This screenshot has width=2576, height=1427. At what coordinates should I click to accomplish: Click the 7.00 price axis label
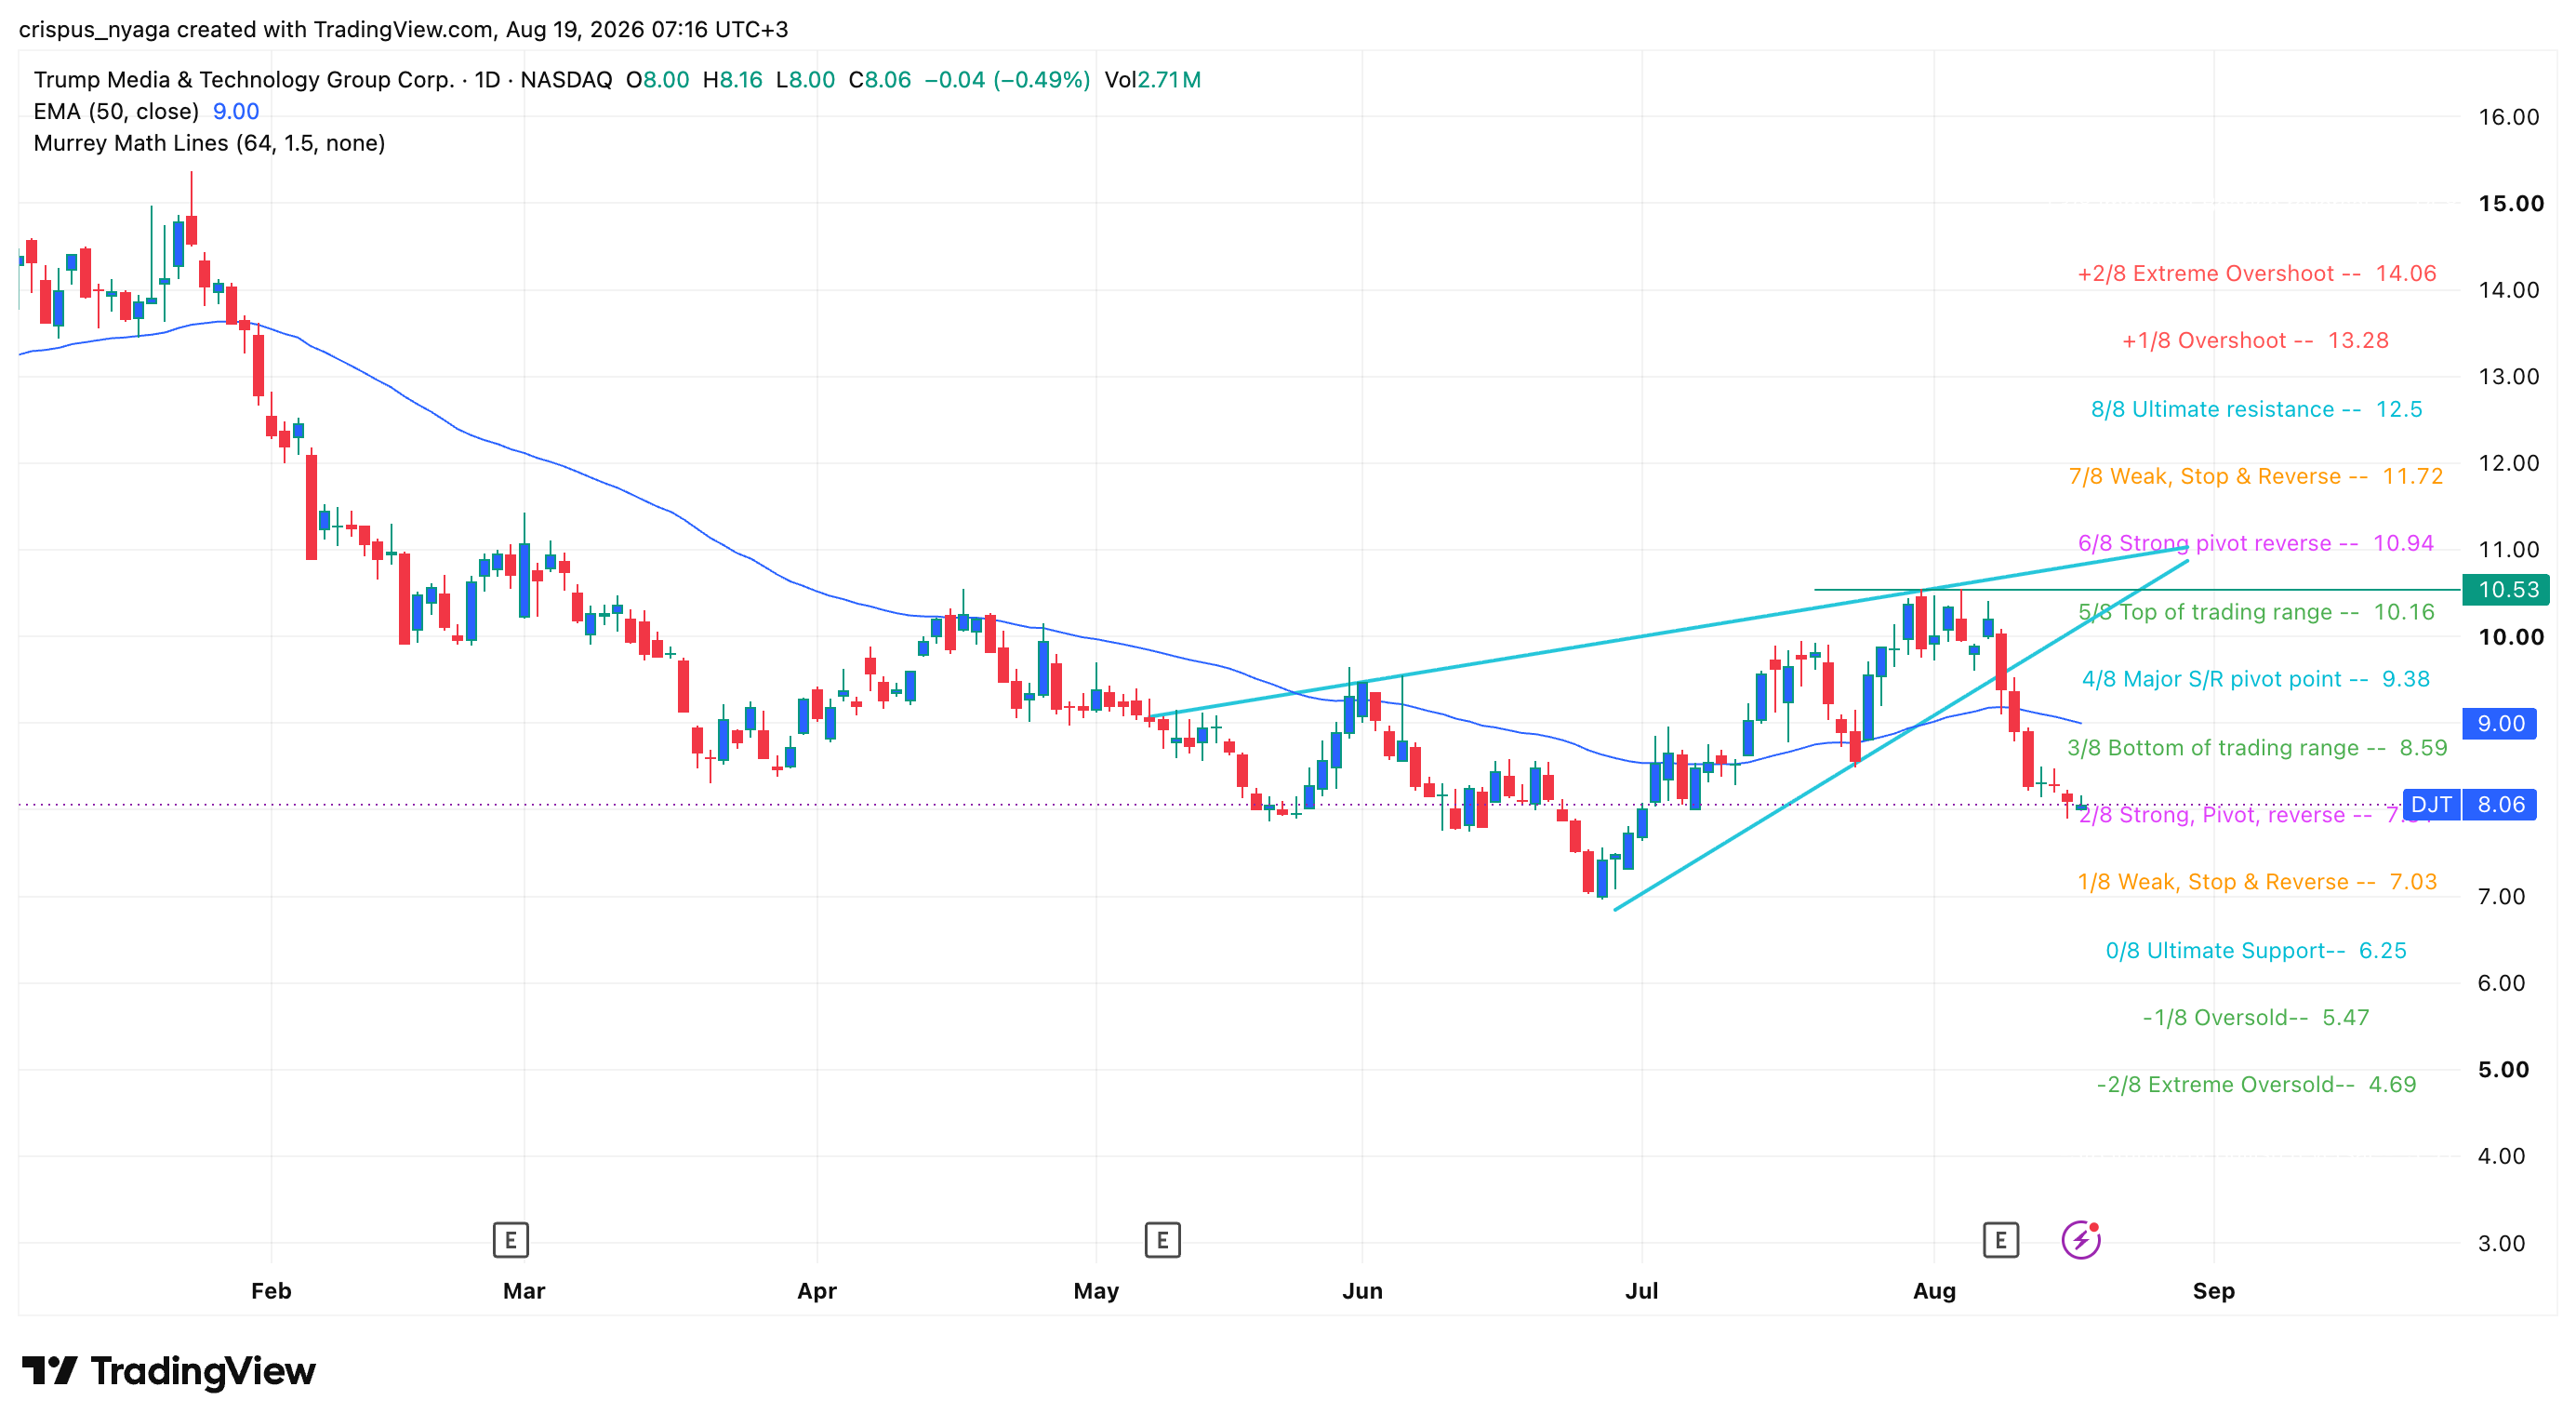click(2501, 896)
